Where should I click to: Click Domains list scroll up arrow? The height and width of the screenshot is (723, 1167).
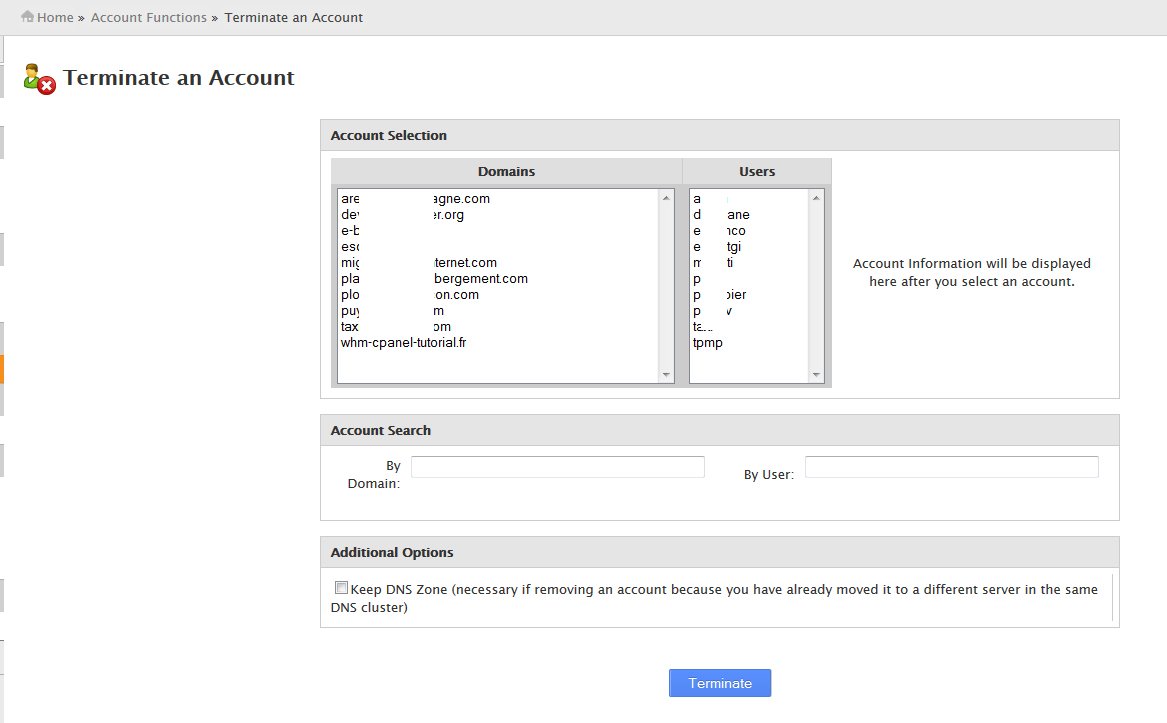click(x=666, y=198)
